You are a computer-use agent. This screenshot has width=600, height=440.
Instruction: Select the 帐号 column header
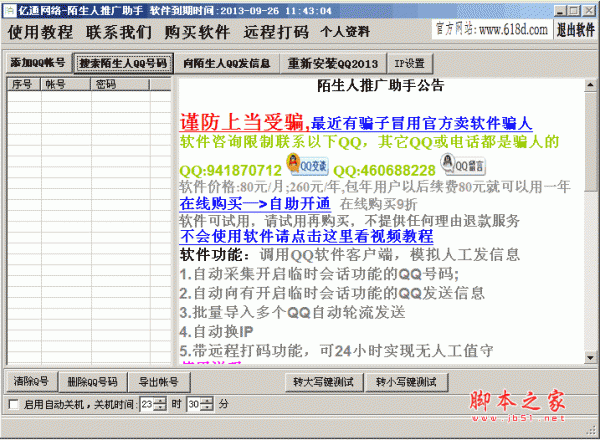pos(65,84)
